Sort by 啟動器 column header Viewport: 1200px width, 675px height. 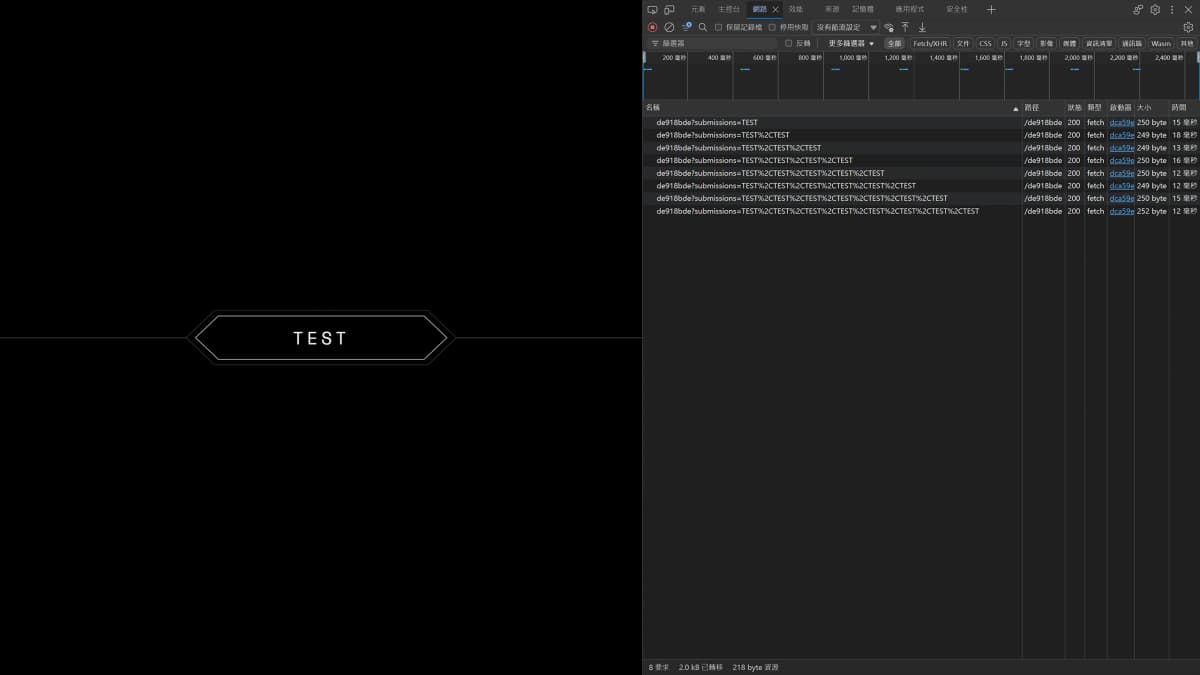pos(1121,107)
